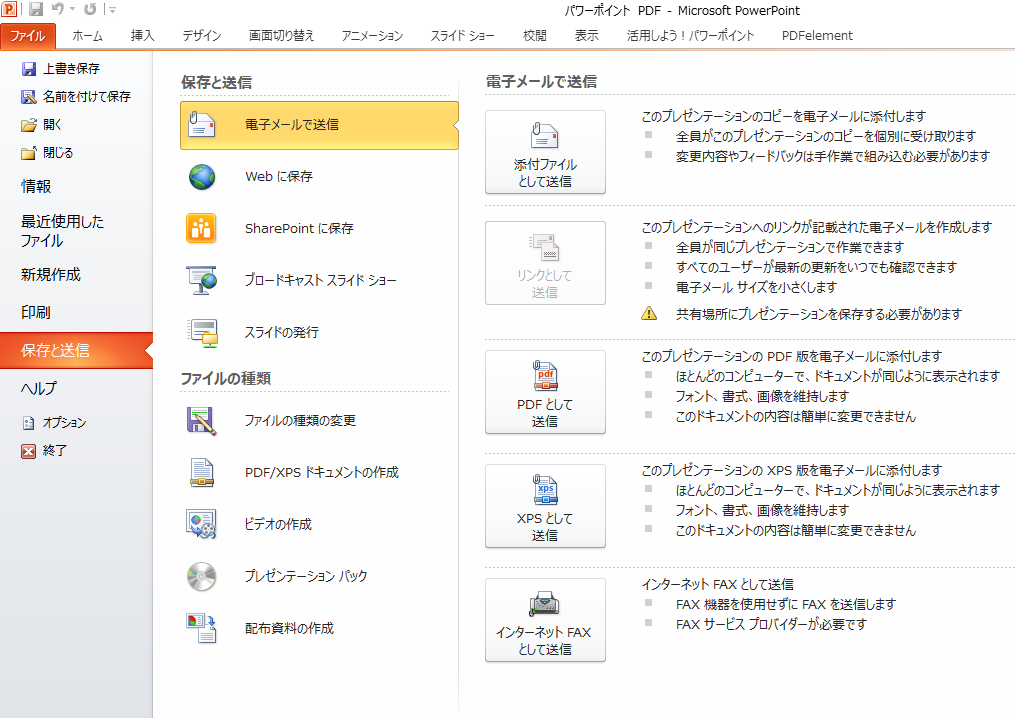Click the ファイルの種類の変更 label
This screenshot has height=718, width=1015.
(300, 420)
